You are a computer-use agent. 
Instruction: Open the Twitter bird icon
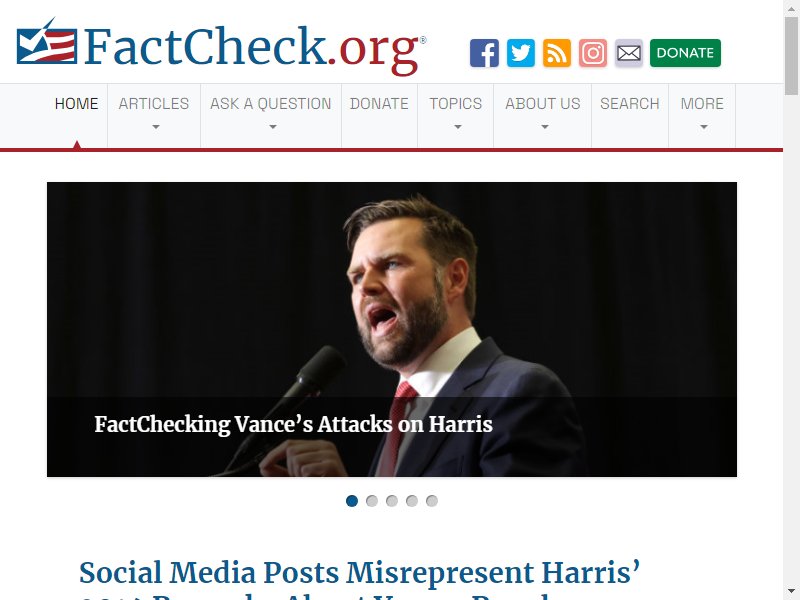(x=520, y=53)
